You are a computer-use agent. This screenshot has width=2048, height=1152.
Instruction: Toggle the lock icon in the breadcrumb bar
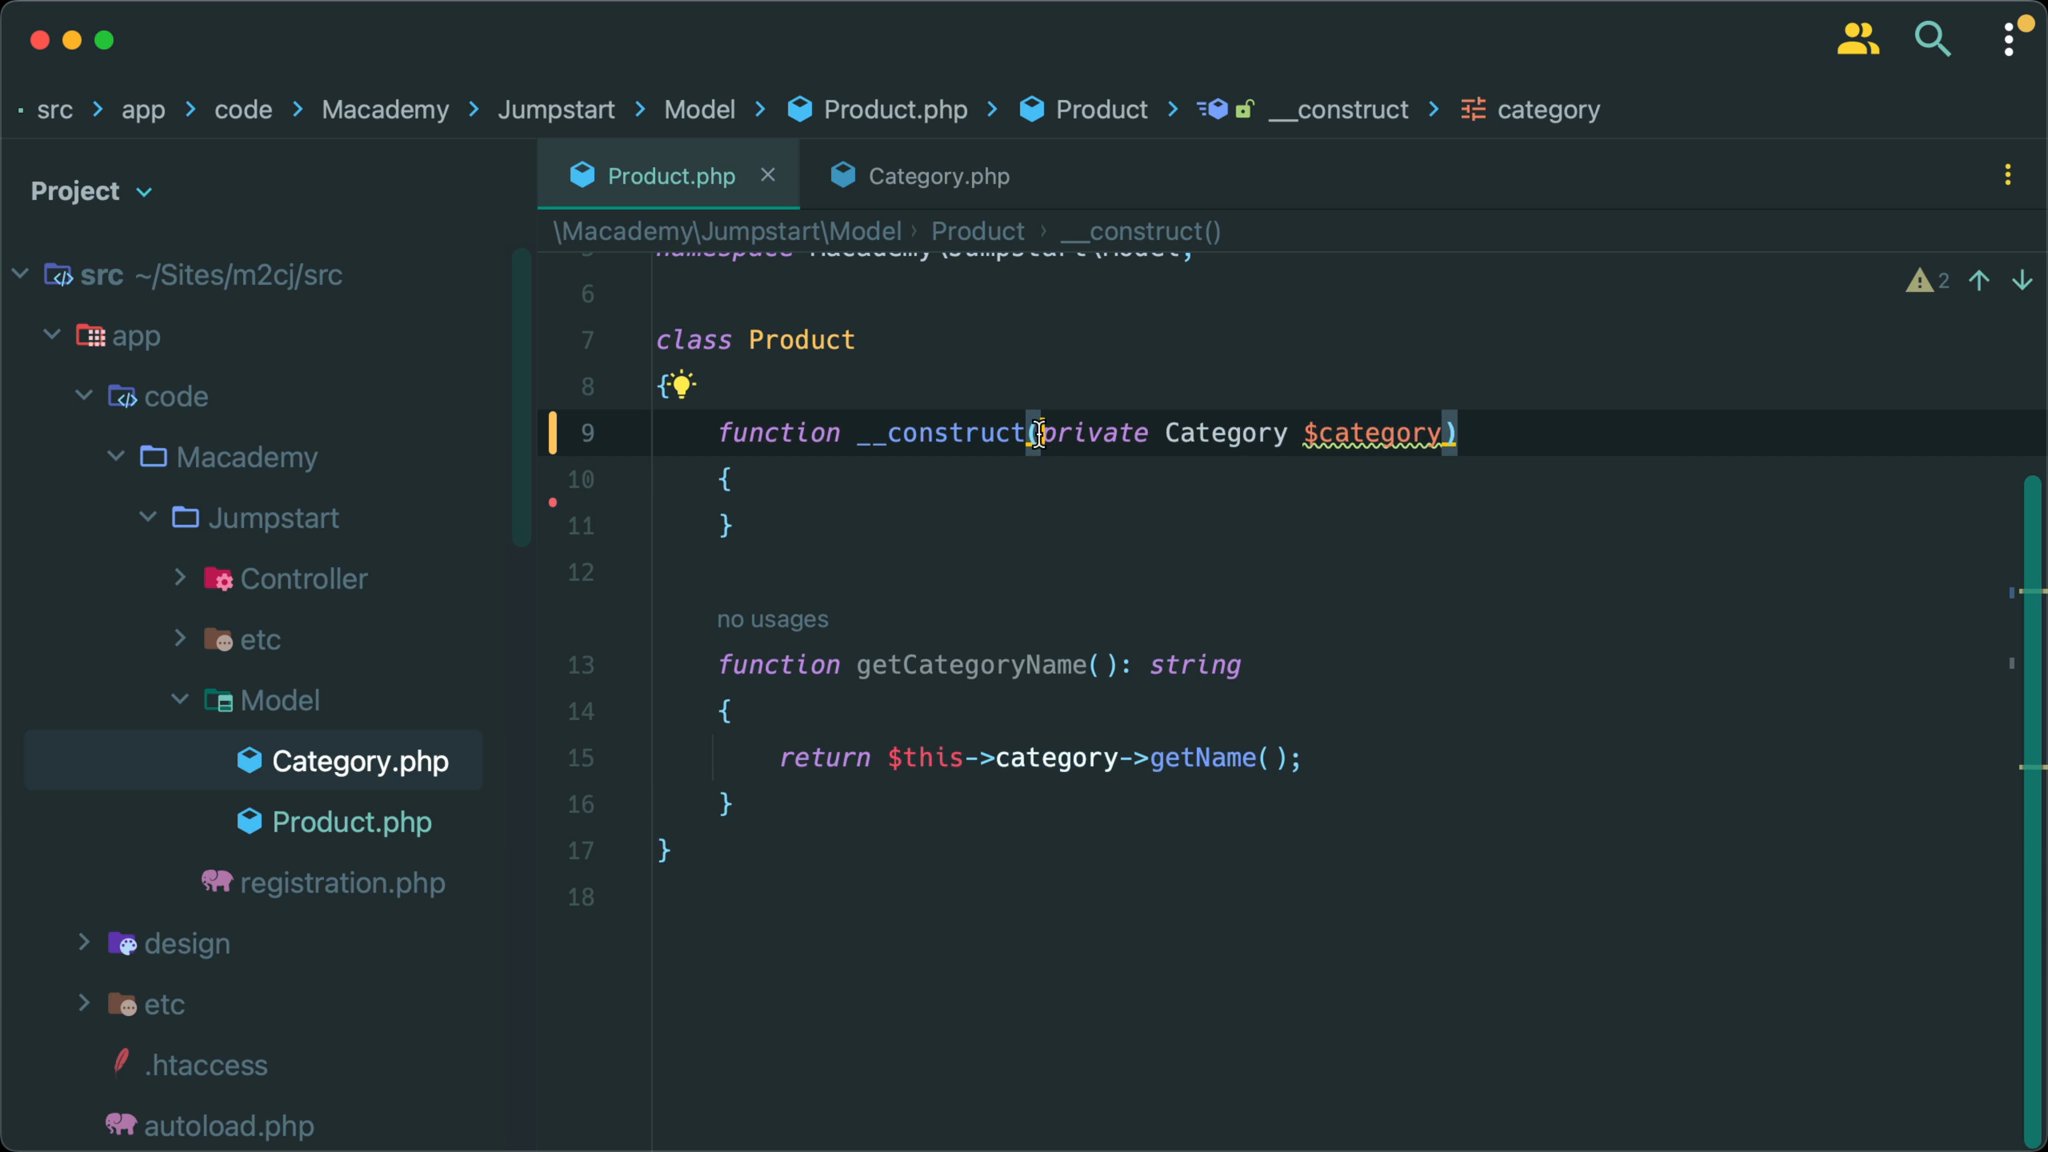(x=1245, y=110)
